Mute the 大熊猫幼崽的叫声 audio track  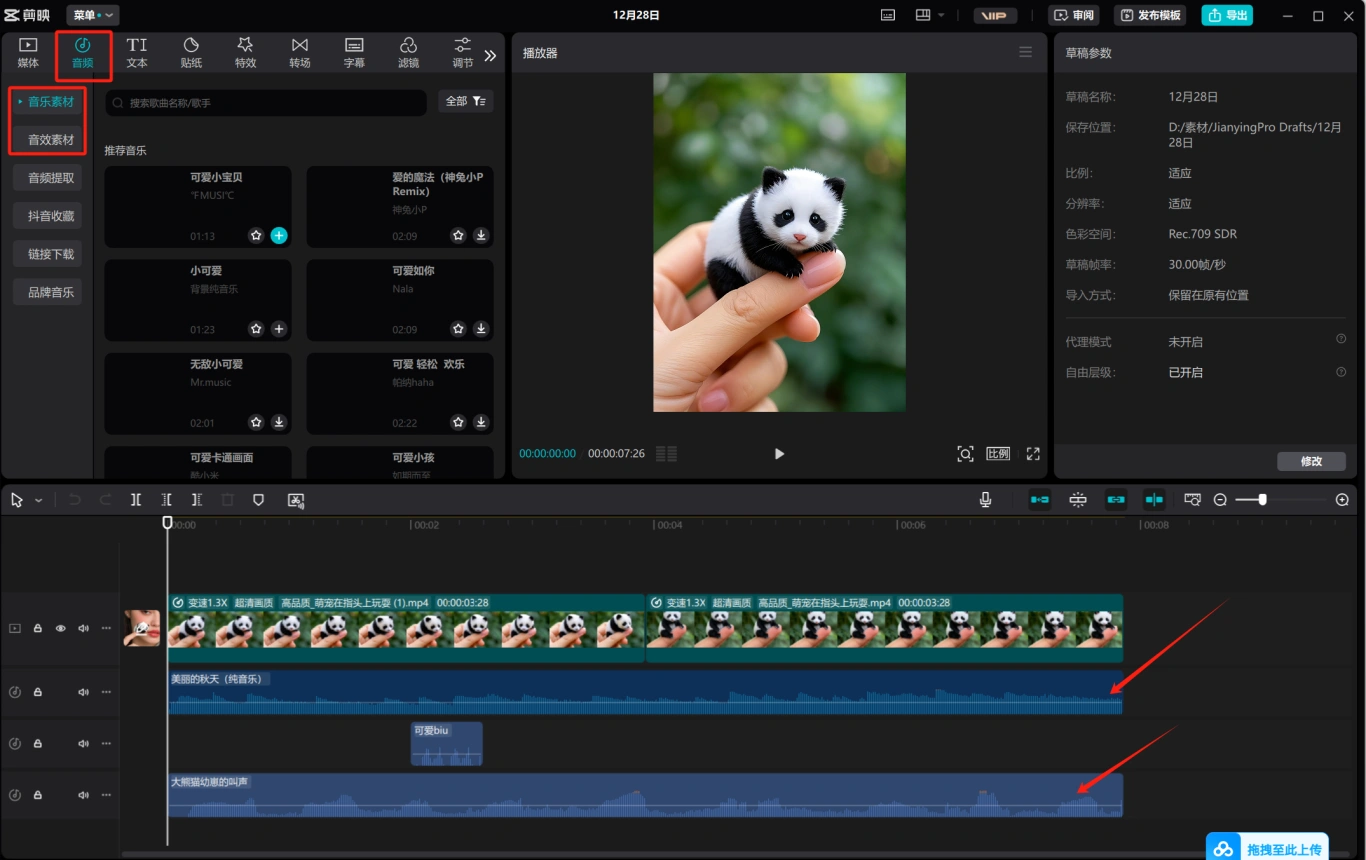pyautogui.click(x=83, y=795)
